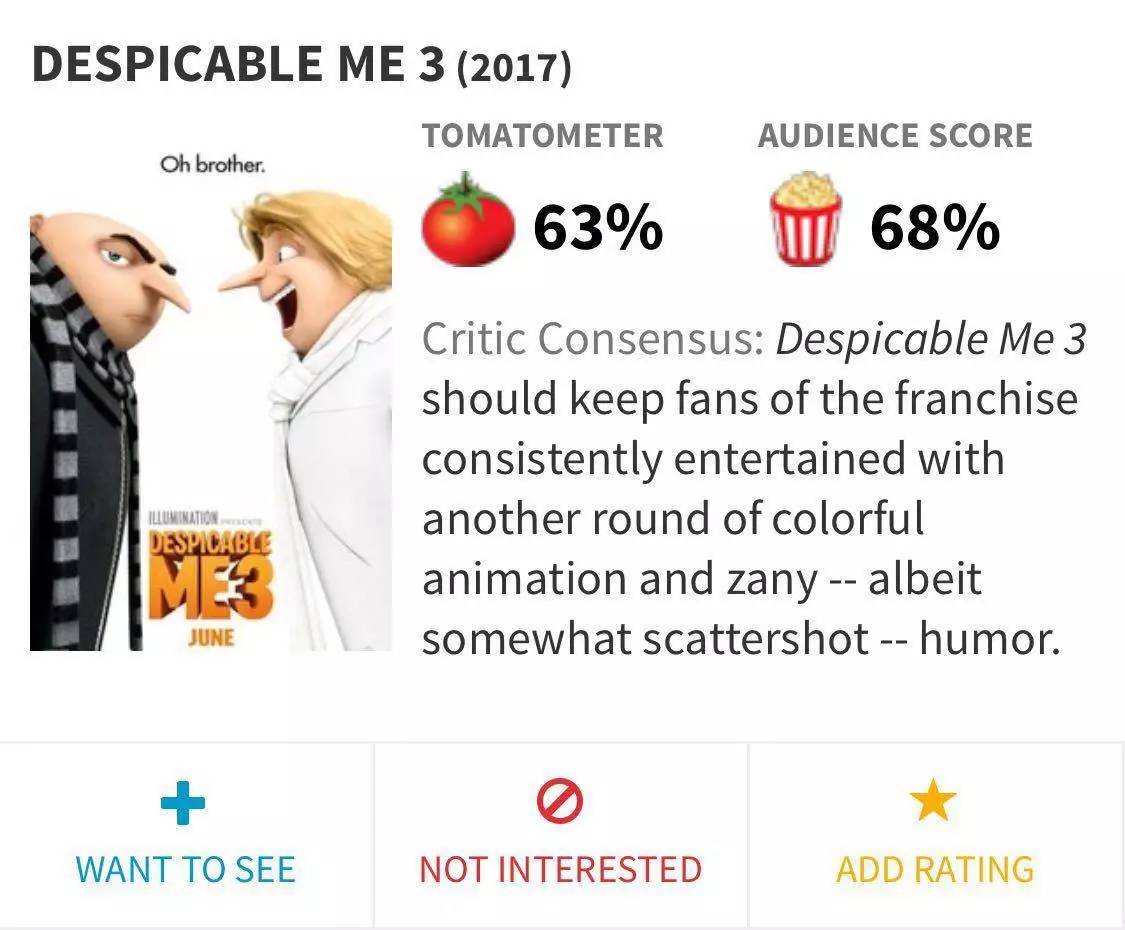Click the JUNE release text on poster
The width and height of the screenshot is (1125, 930).
pos(210,636)
